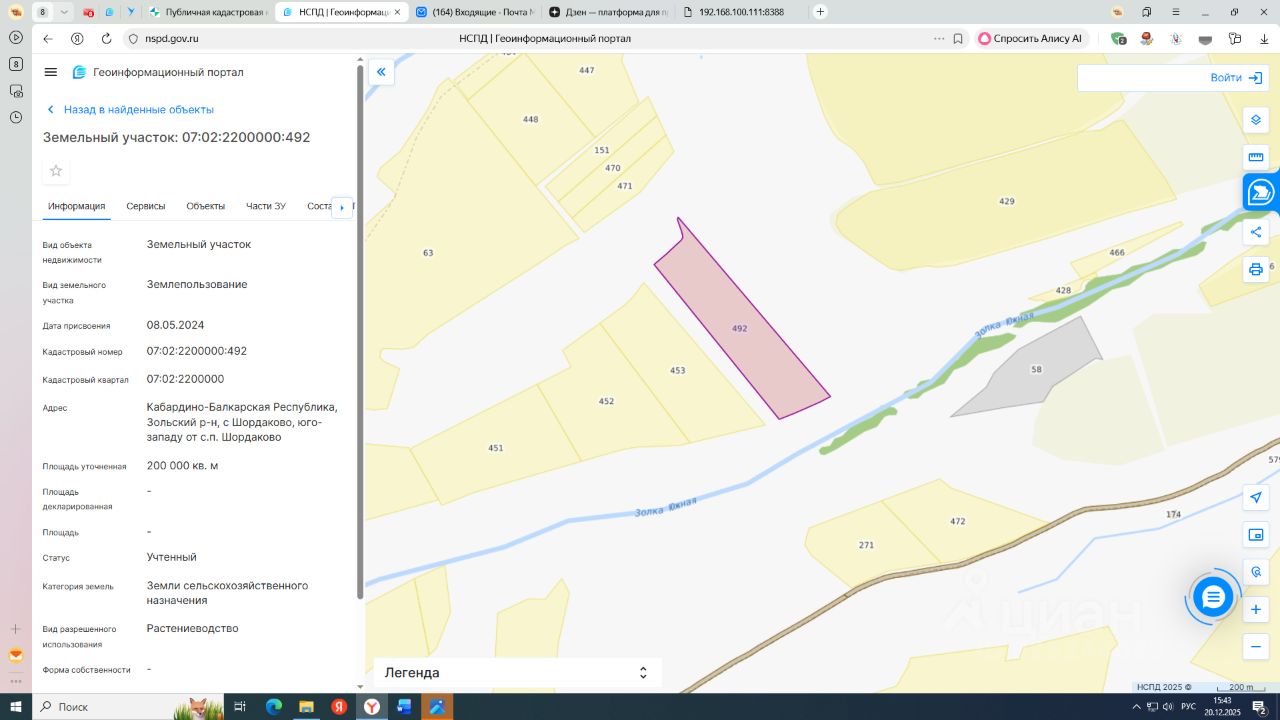Launch Microsoft Edge from the taskbar
Image resolution: width=1280 pixels, height=720 pixels.
tap(274, 707)
